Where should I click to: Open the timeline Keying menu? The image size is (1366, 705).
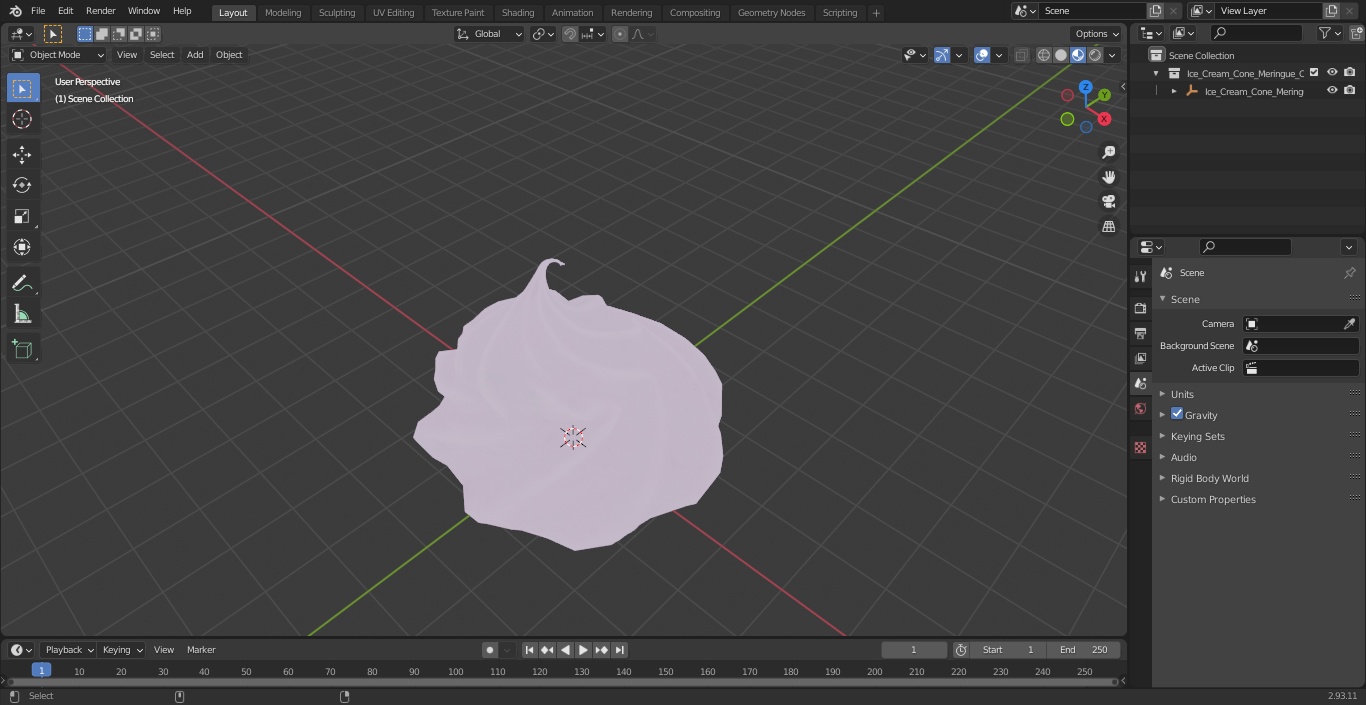tap(122, 650)
